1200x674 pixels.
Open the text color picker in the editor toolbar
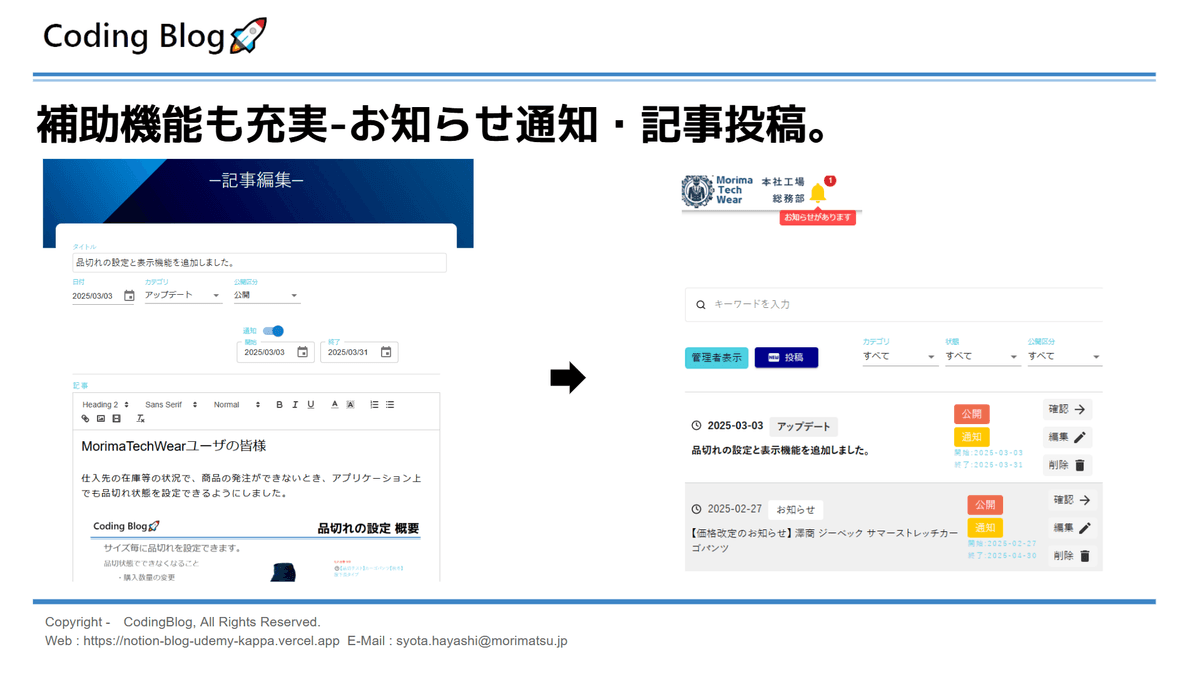[335, 404]
